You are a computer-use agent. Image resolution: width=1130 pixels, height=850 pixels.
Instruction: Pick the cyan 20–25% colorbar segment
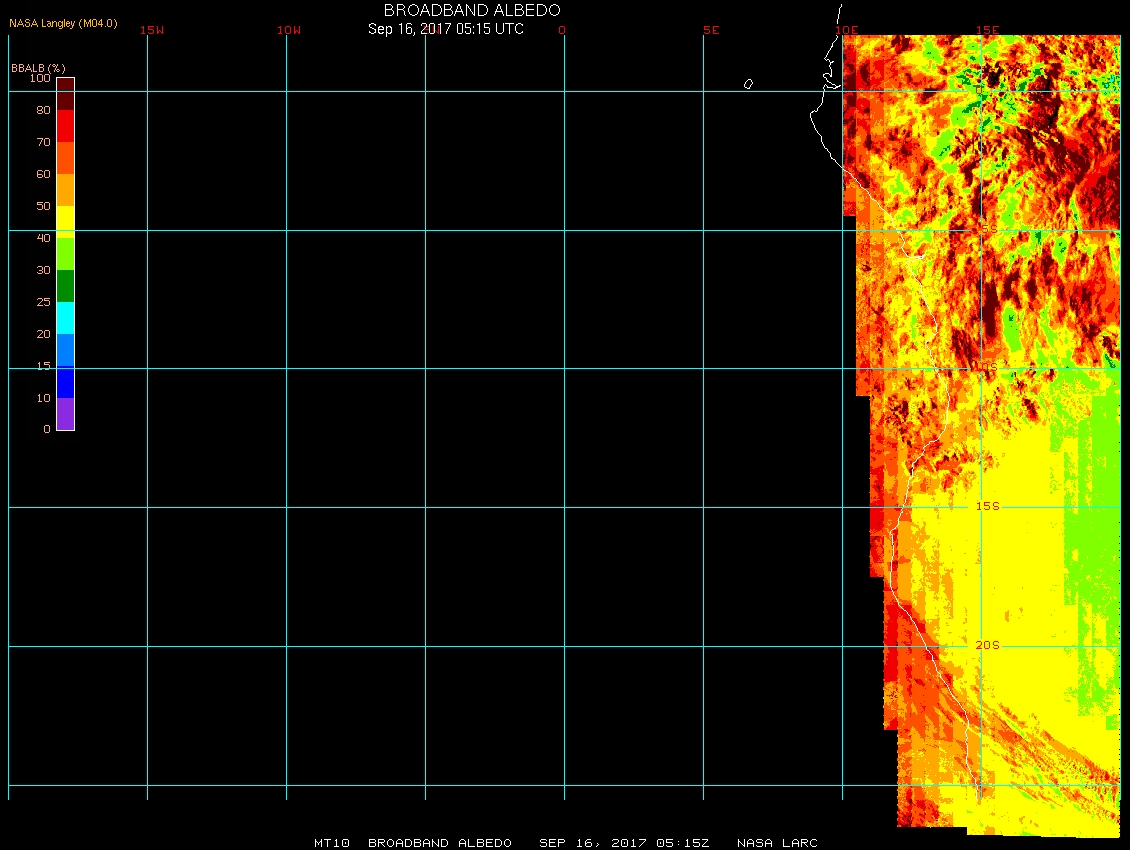click(65, 317)
